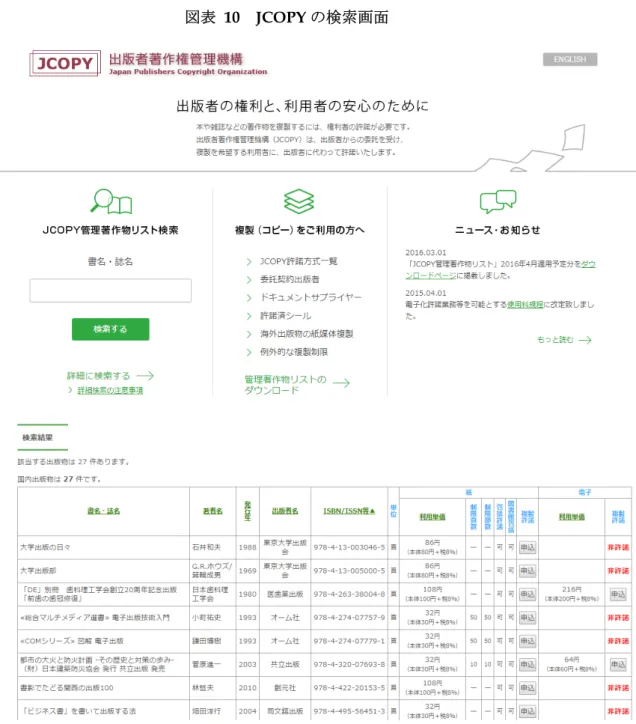Open 許諾済シール menu item
The image size is (636, 724).
(285, 316)
